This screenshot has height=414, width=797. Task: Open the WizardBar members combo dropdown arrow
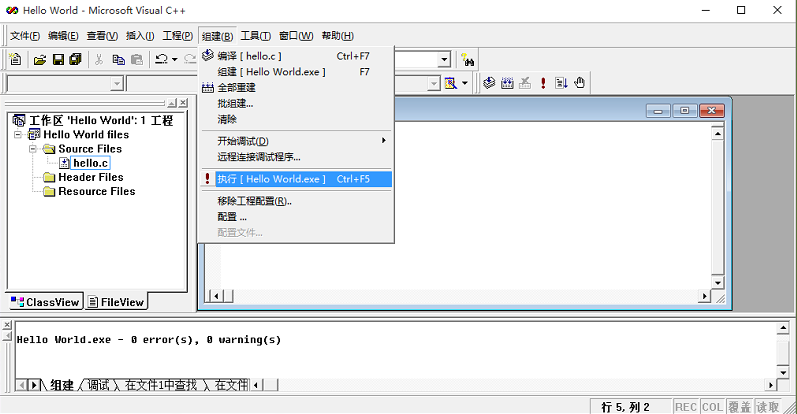[434, 83]
